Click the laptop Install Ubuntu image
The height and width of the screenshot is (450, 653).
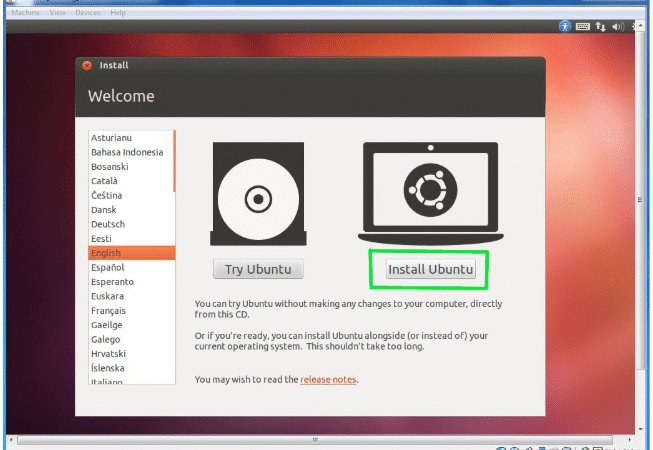click(x=431, y=194)
